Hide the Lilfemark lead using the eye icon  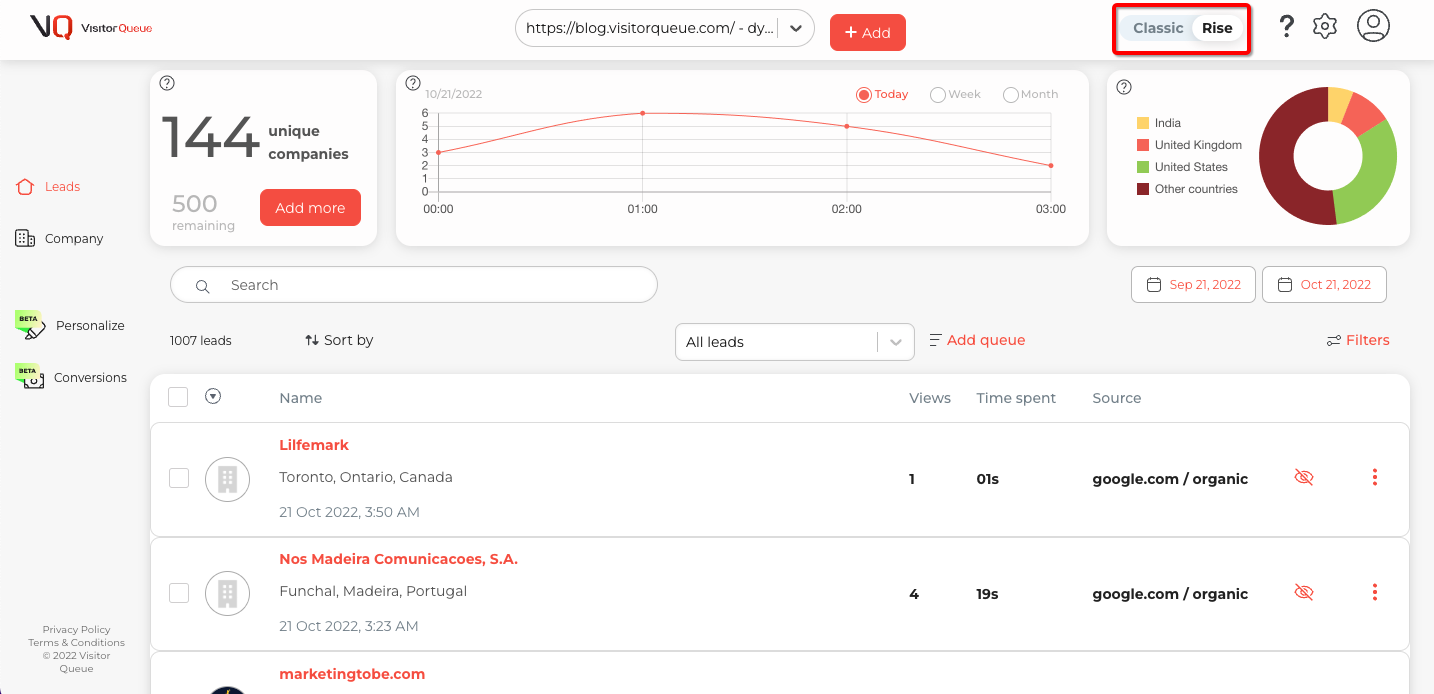pyautogui.click(x=1304, y=477)
